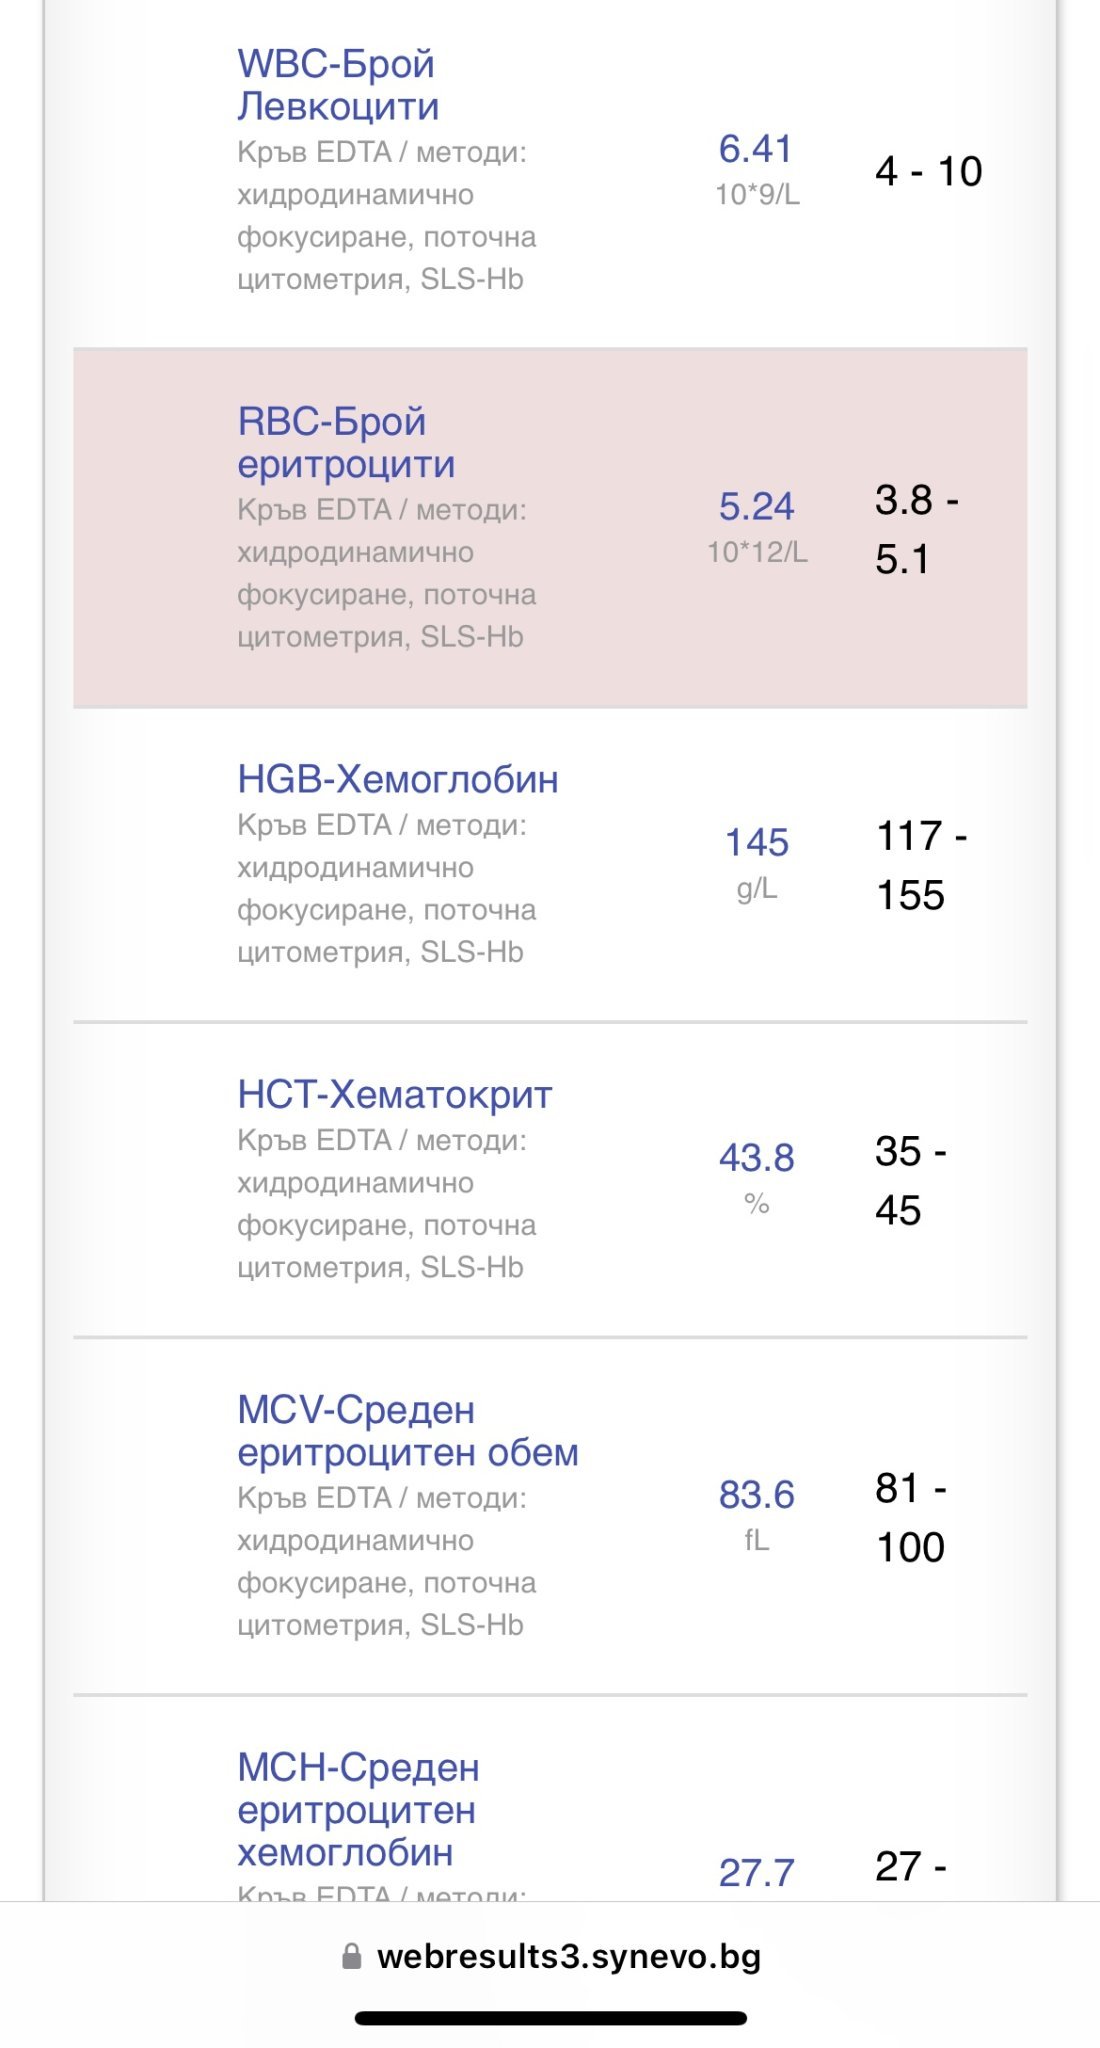Tap the RBC reference range 3.8 - 5.1

[915, 529]
